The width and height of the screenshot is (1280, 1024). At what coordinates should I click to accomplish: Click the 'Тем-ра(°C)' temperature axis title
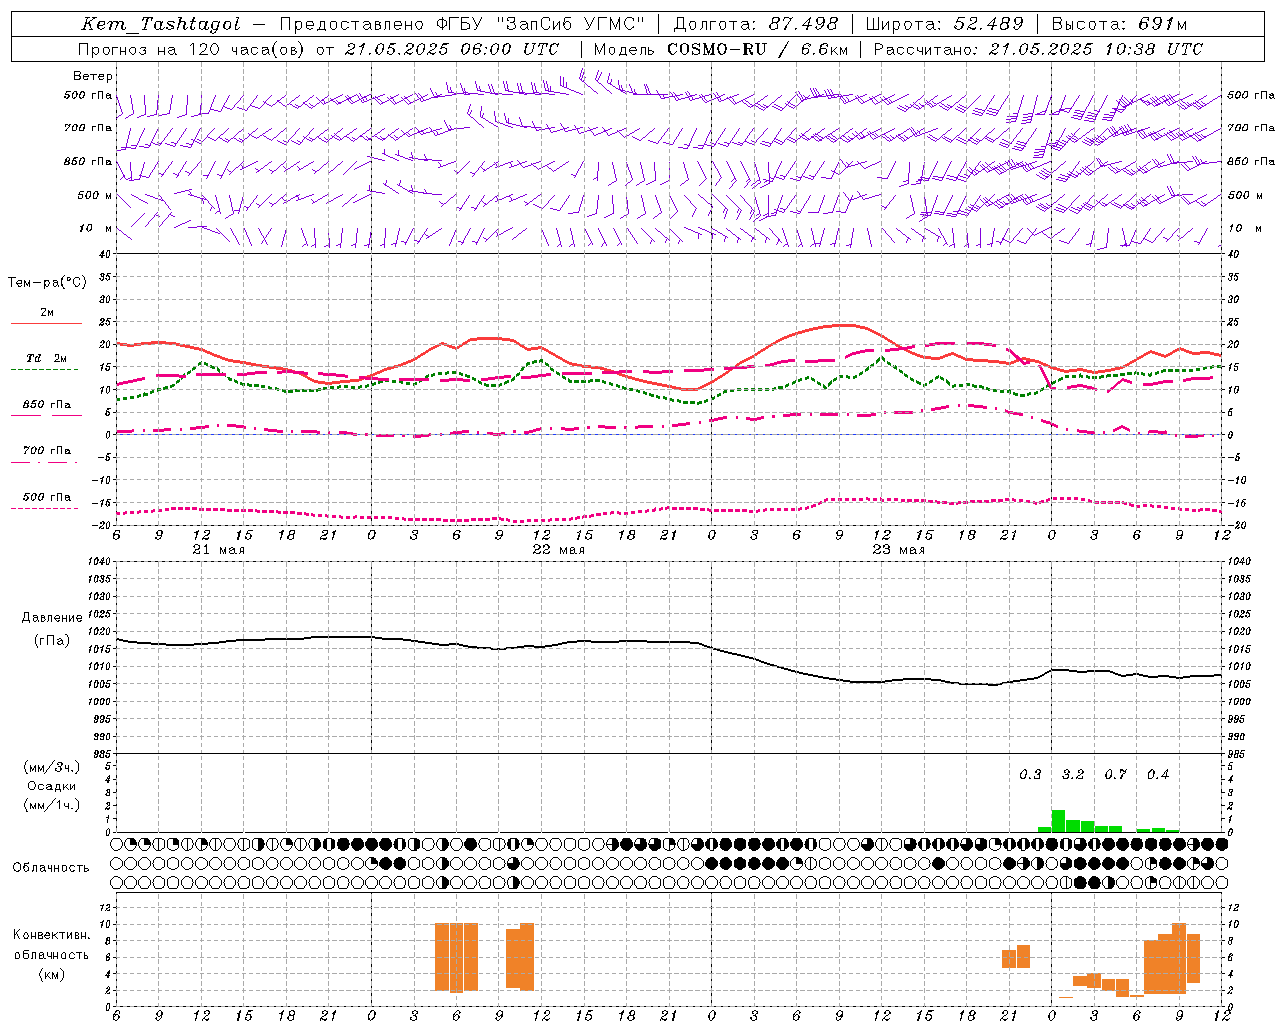tap(47, 283)
